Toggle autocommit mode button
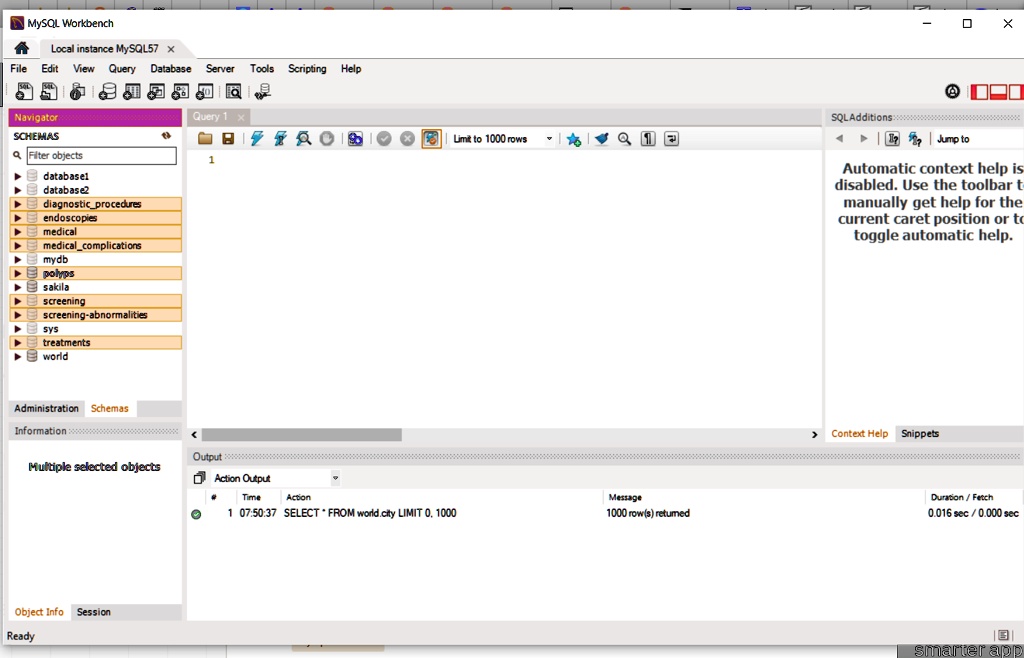 click(431, 139)
